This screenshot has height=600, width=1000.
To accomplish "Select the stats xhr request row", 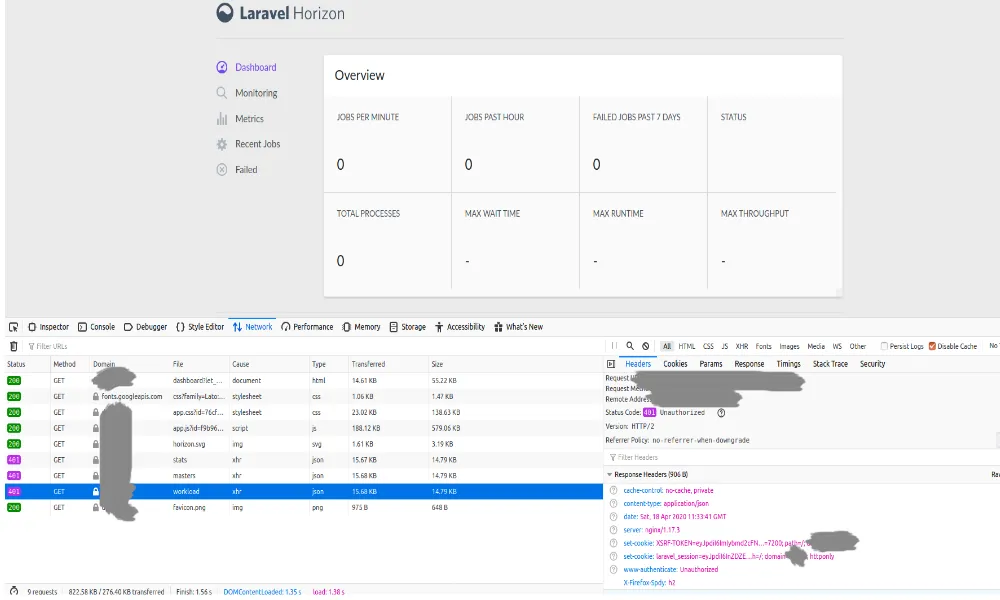I will [x=304, y=460].
